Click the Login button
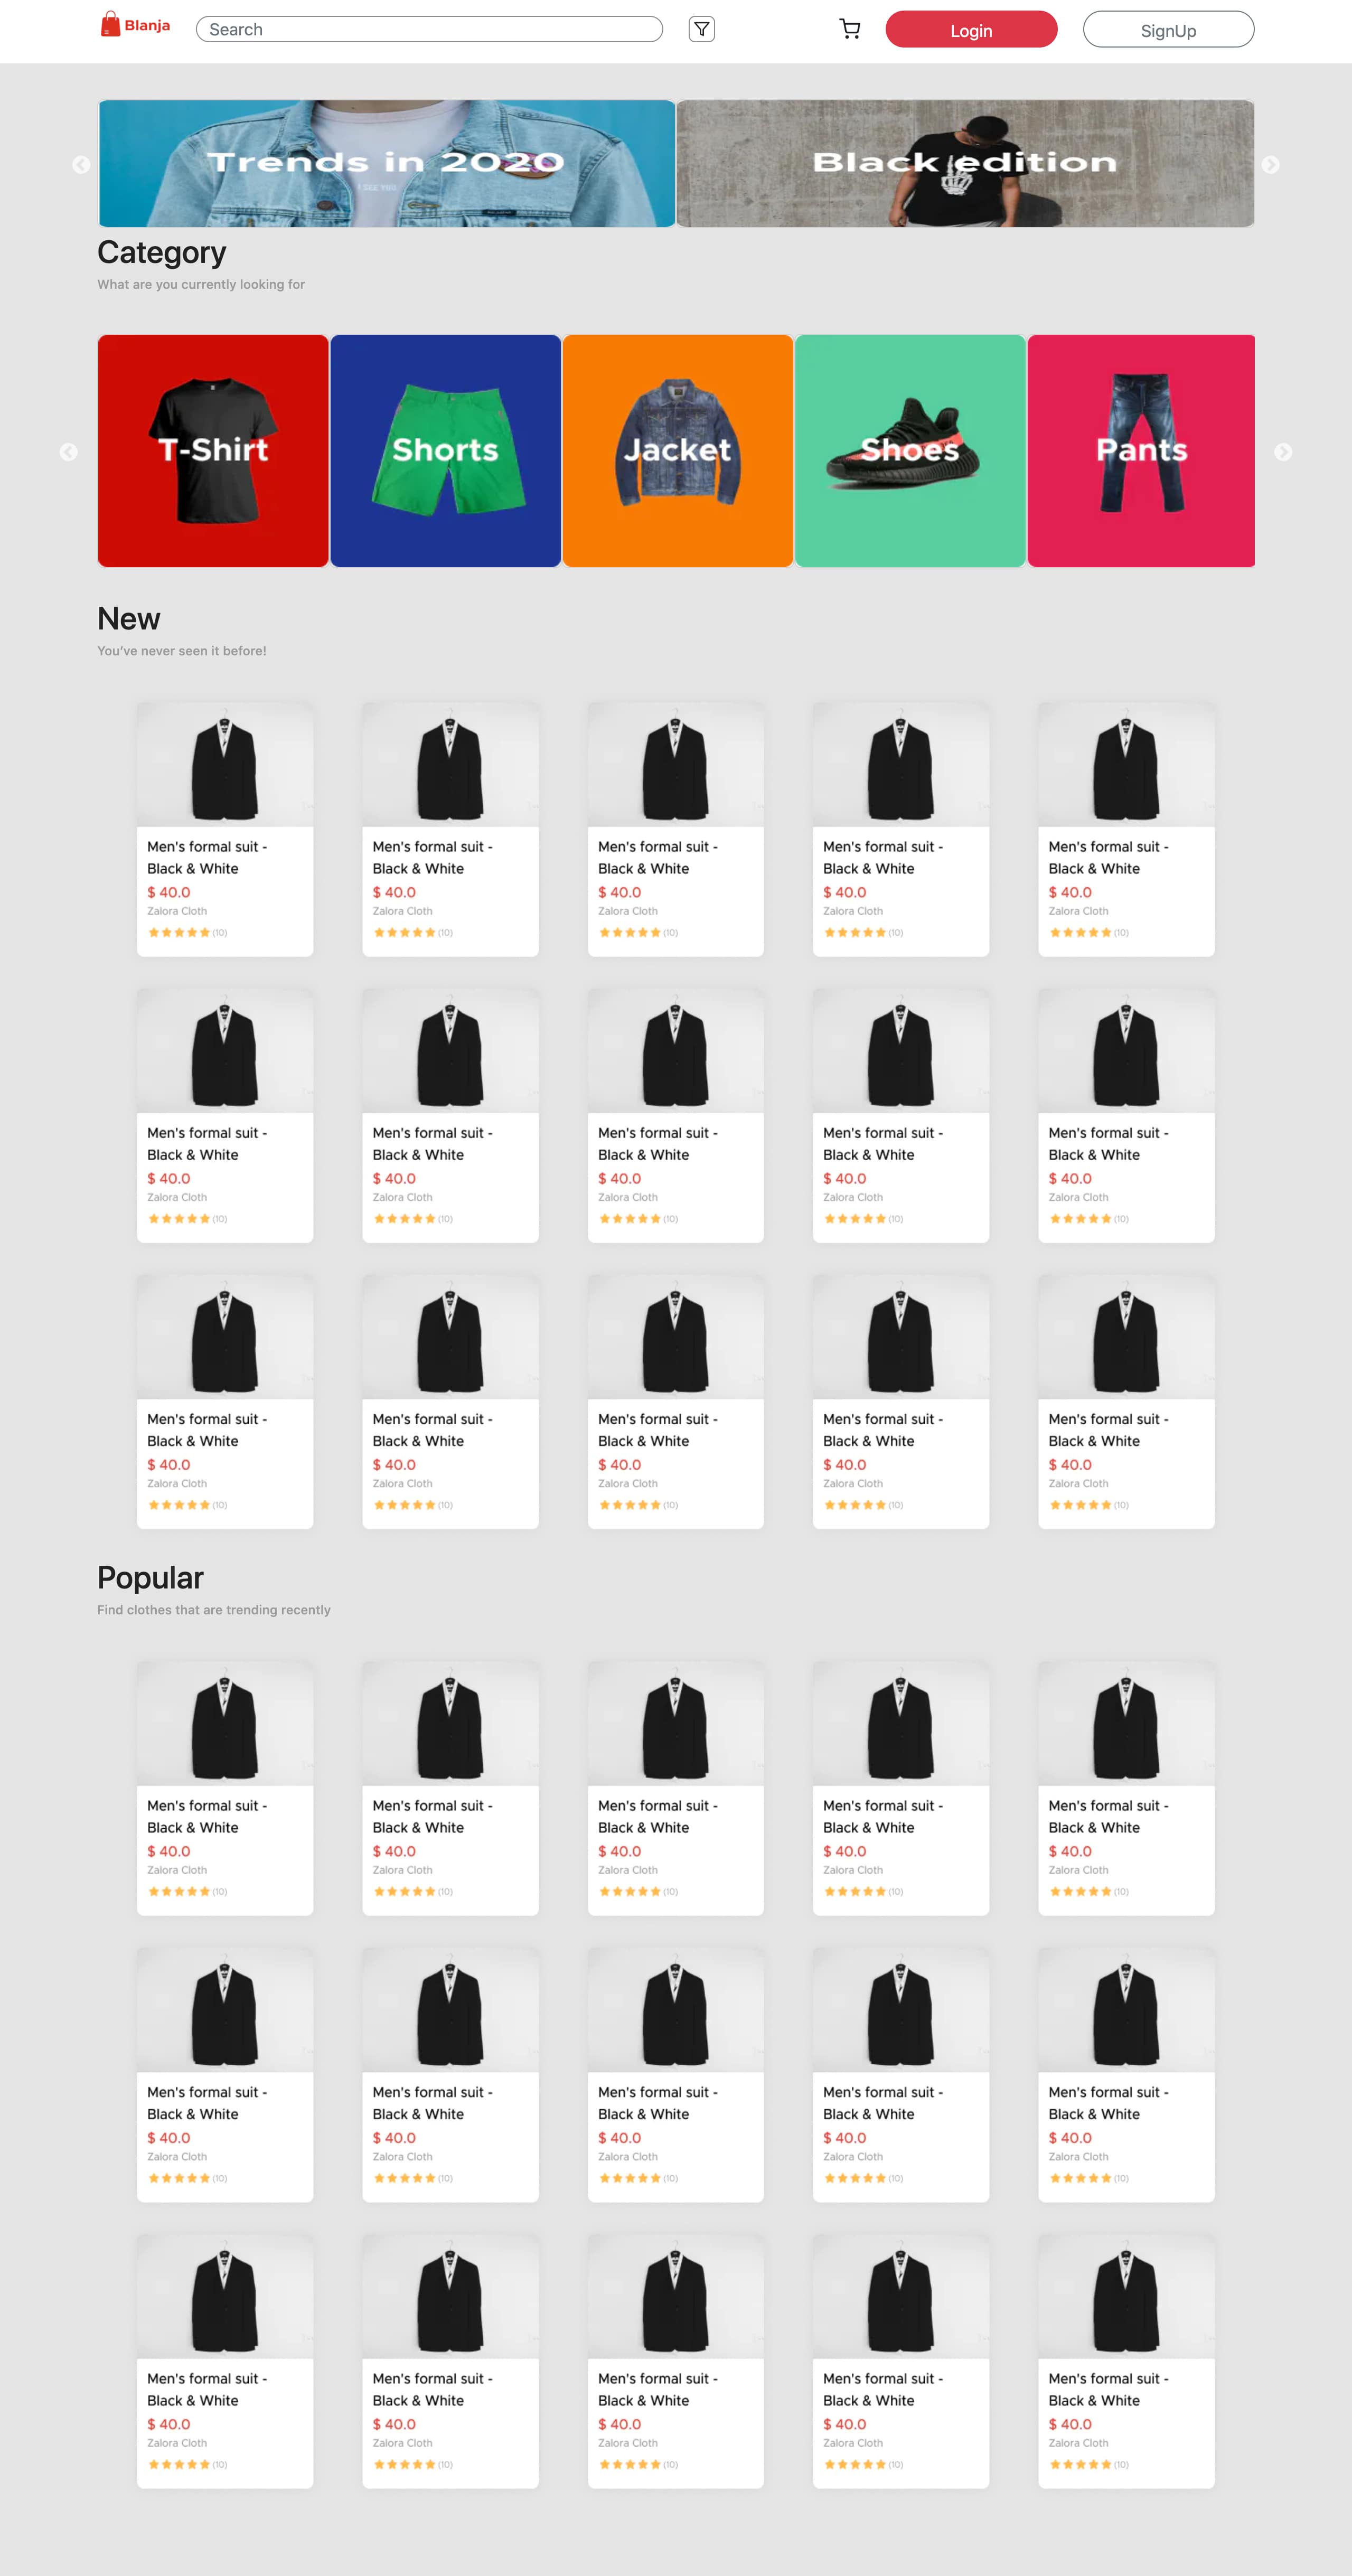The height and width of the screenshot is (2576, 1352). (971, 30)
